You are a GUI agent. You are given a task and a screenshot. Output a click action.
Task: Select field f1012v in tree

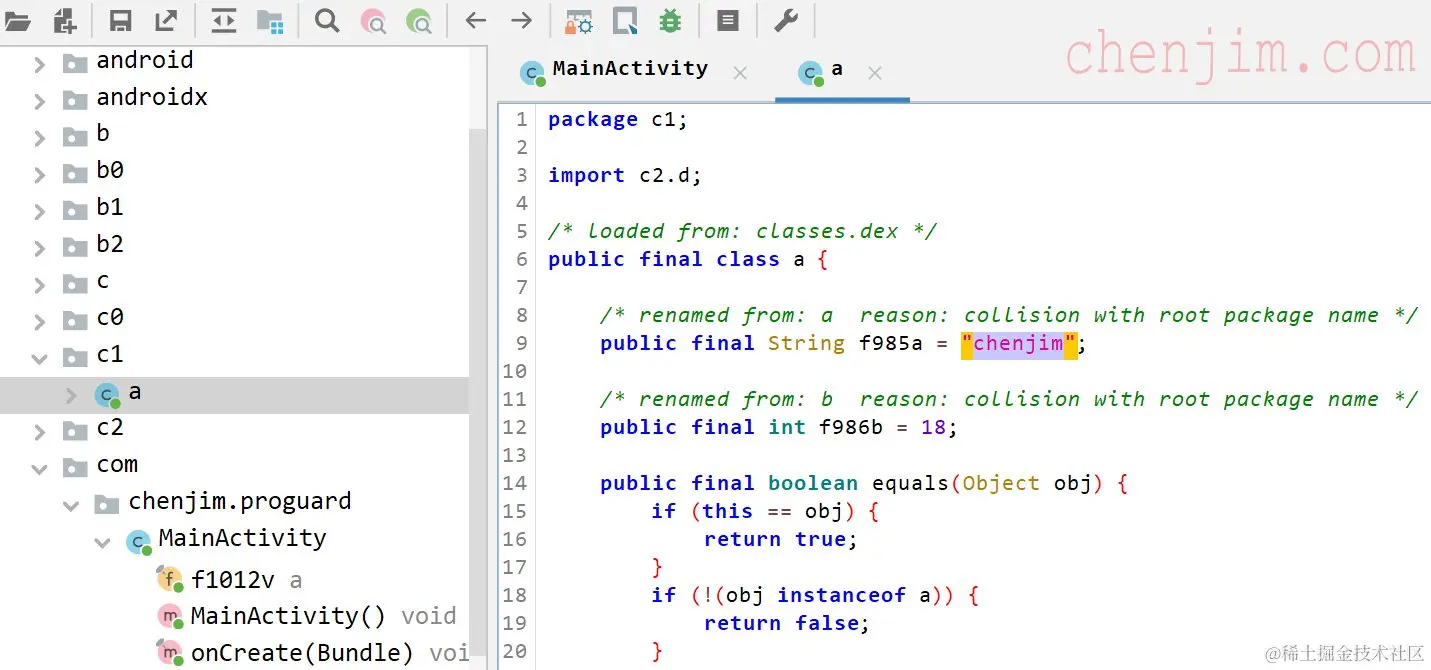click(230, 580)
